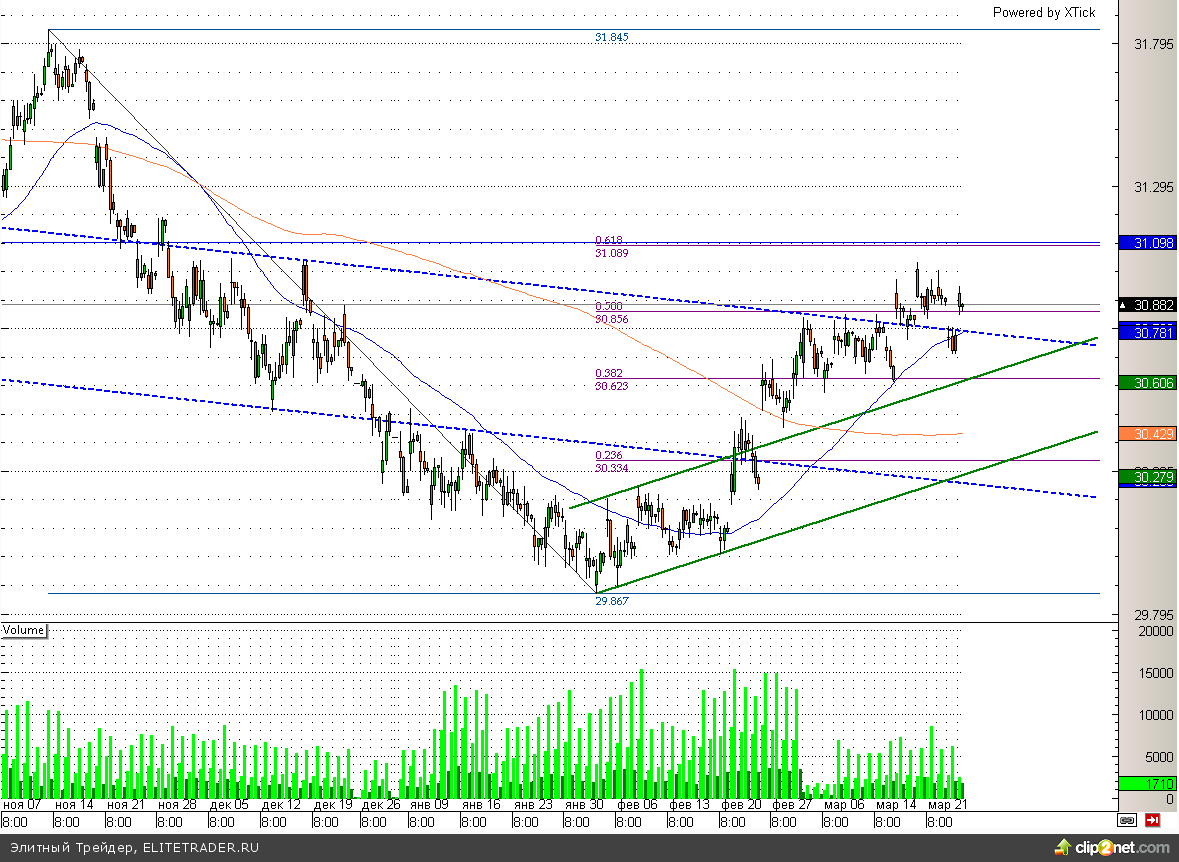Click the 0.618 Fibonacci level label
1179x862 pixels.
[x=608, y=241]
